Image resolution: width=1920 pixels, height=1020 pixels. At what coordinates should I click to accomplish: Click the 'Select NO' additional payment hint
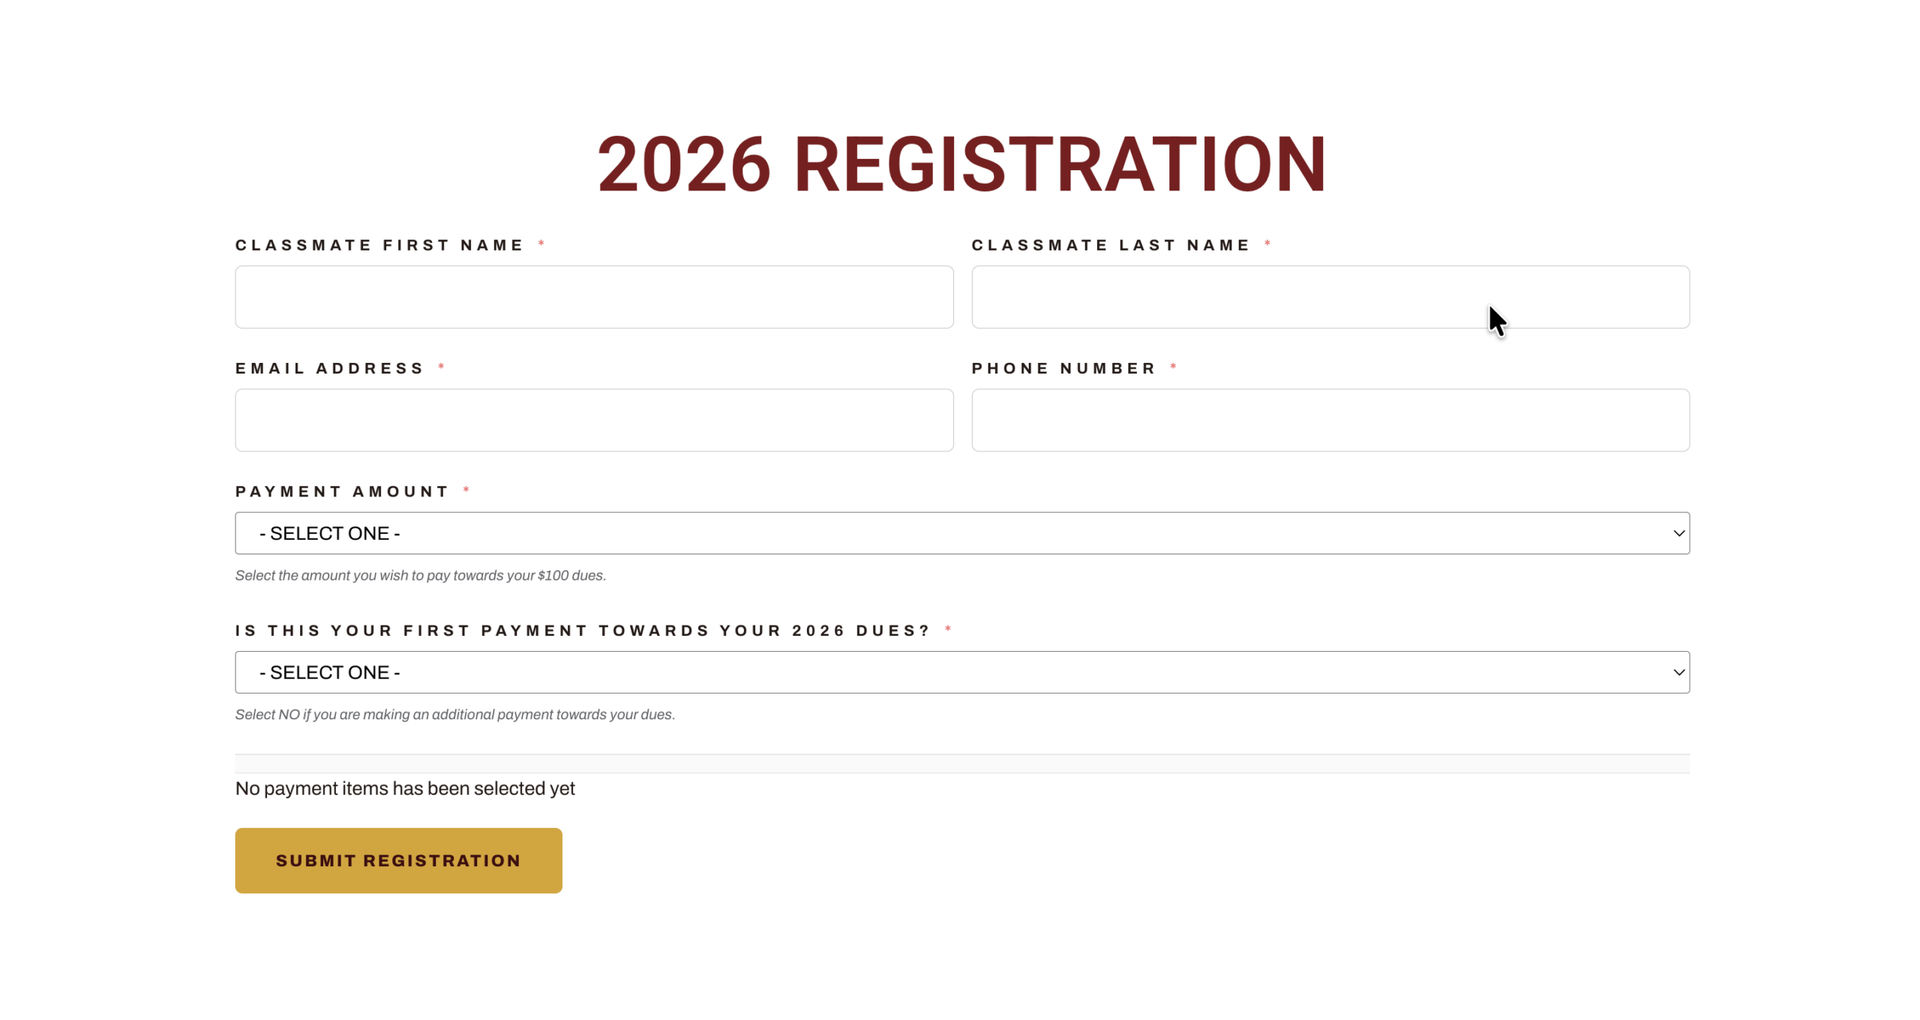click(x=455, y=714)
